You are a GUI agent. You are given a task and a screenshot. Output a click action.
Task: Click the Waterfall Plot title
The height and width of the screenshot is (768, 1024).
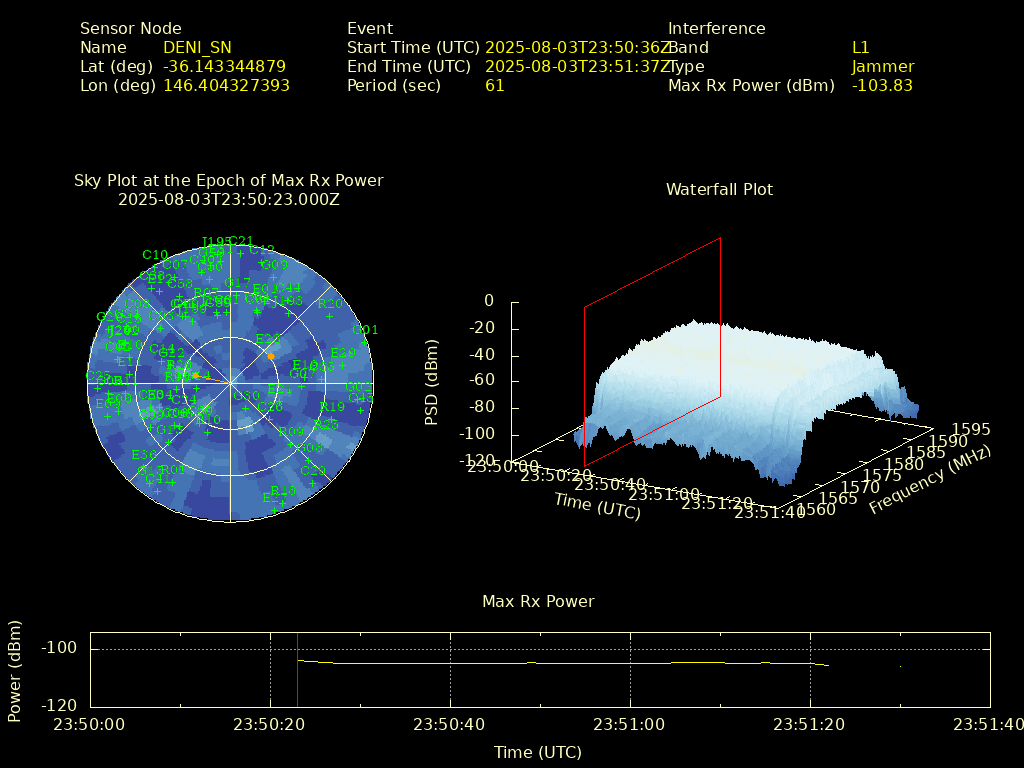719,189
